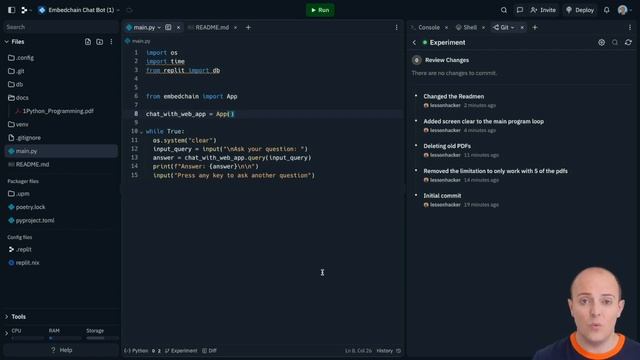Create a new file with the new-file icon
The height and width of the screenshot is (360, 640).
[x=88, y=42]
